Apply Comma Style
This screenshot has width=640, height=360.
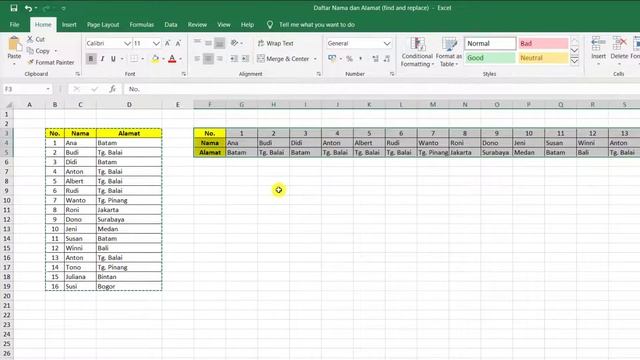[360, 59]
